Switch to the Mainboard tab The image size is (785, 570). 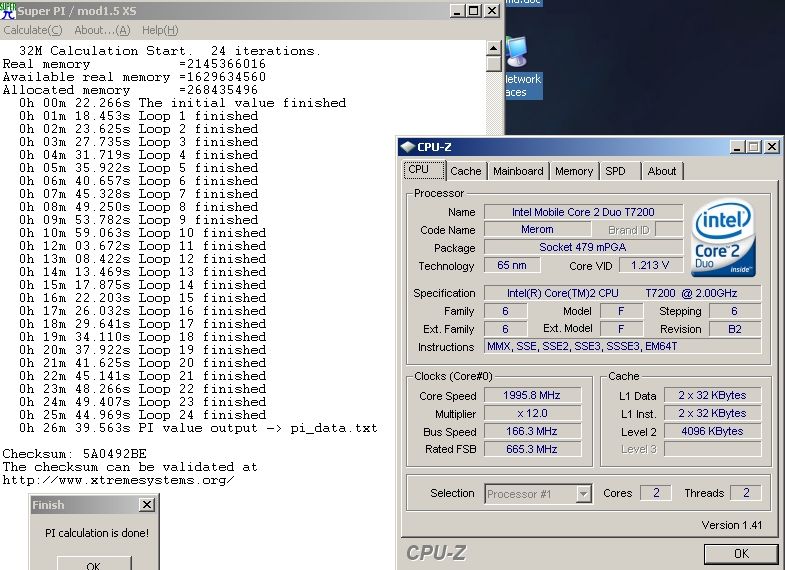tap(518, 171)
